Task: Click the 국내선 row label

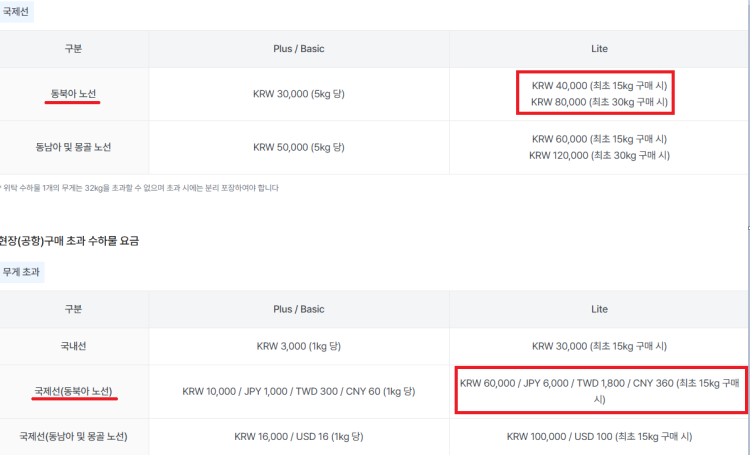Action: [x=73, y=346]
